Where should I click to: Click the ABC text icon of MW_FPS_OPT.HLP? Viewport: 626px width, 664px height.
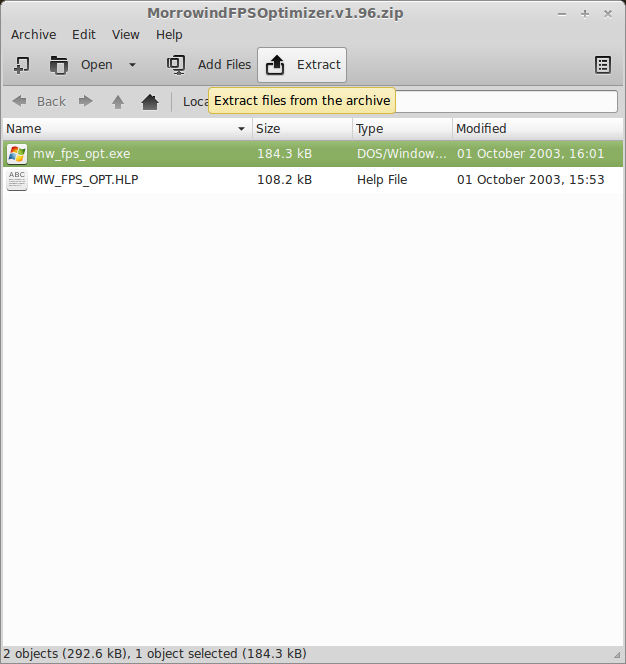tap(17, 180)
